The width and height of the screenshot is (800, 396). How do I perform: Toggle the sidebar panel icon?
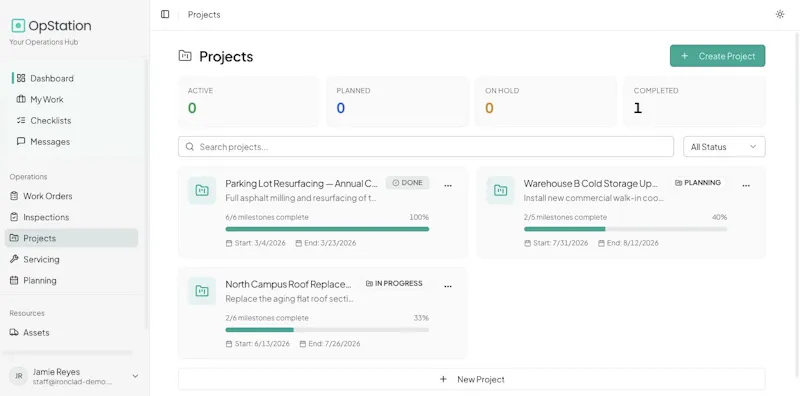pyautogui.click(x=165, y=14)
